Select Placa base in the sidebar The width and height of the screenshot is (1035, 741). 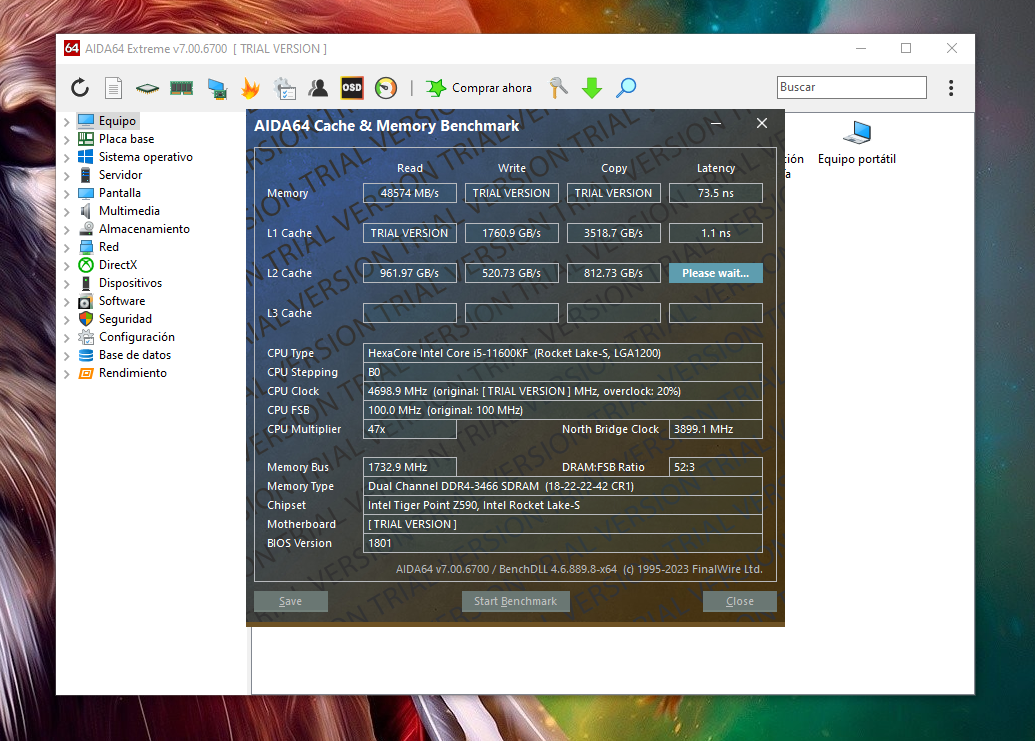(126, 139)
